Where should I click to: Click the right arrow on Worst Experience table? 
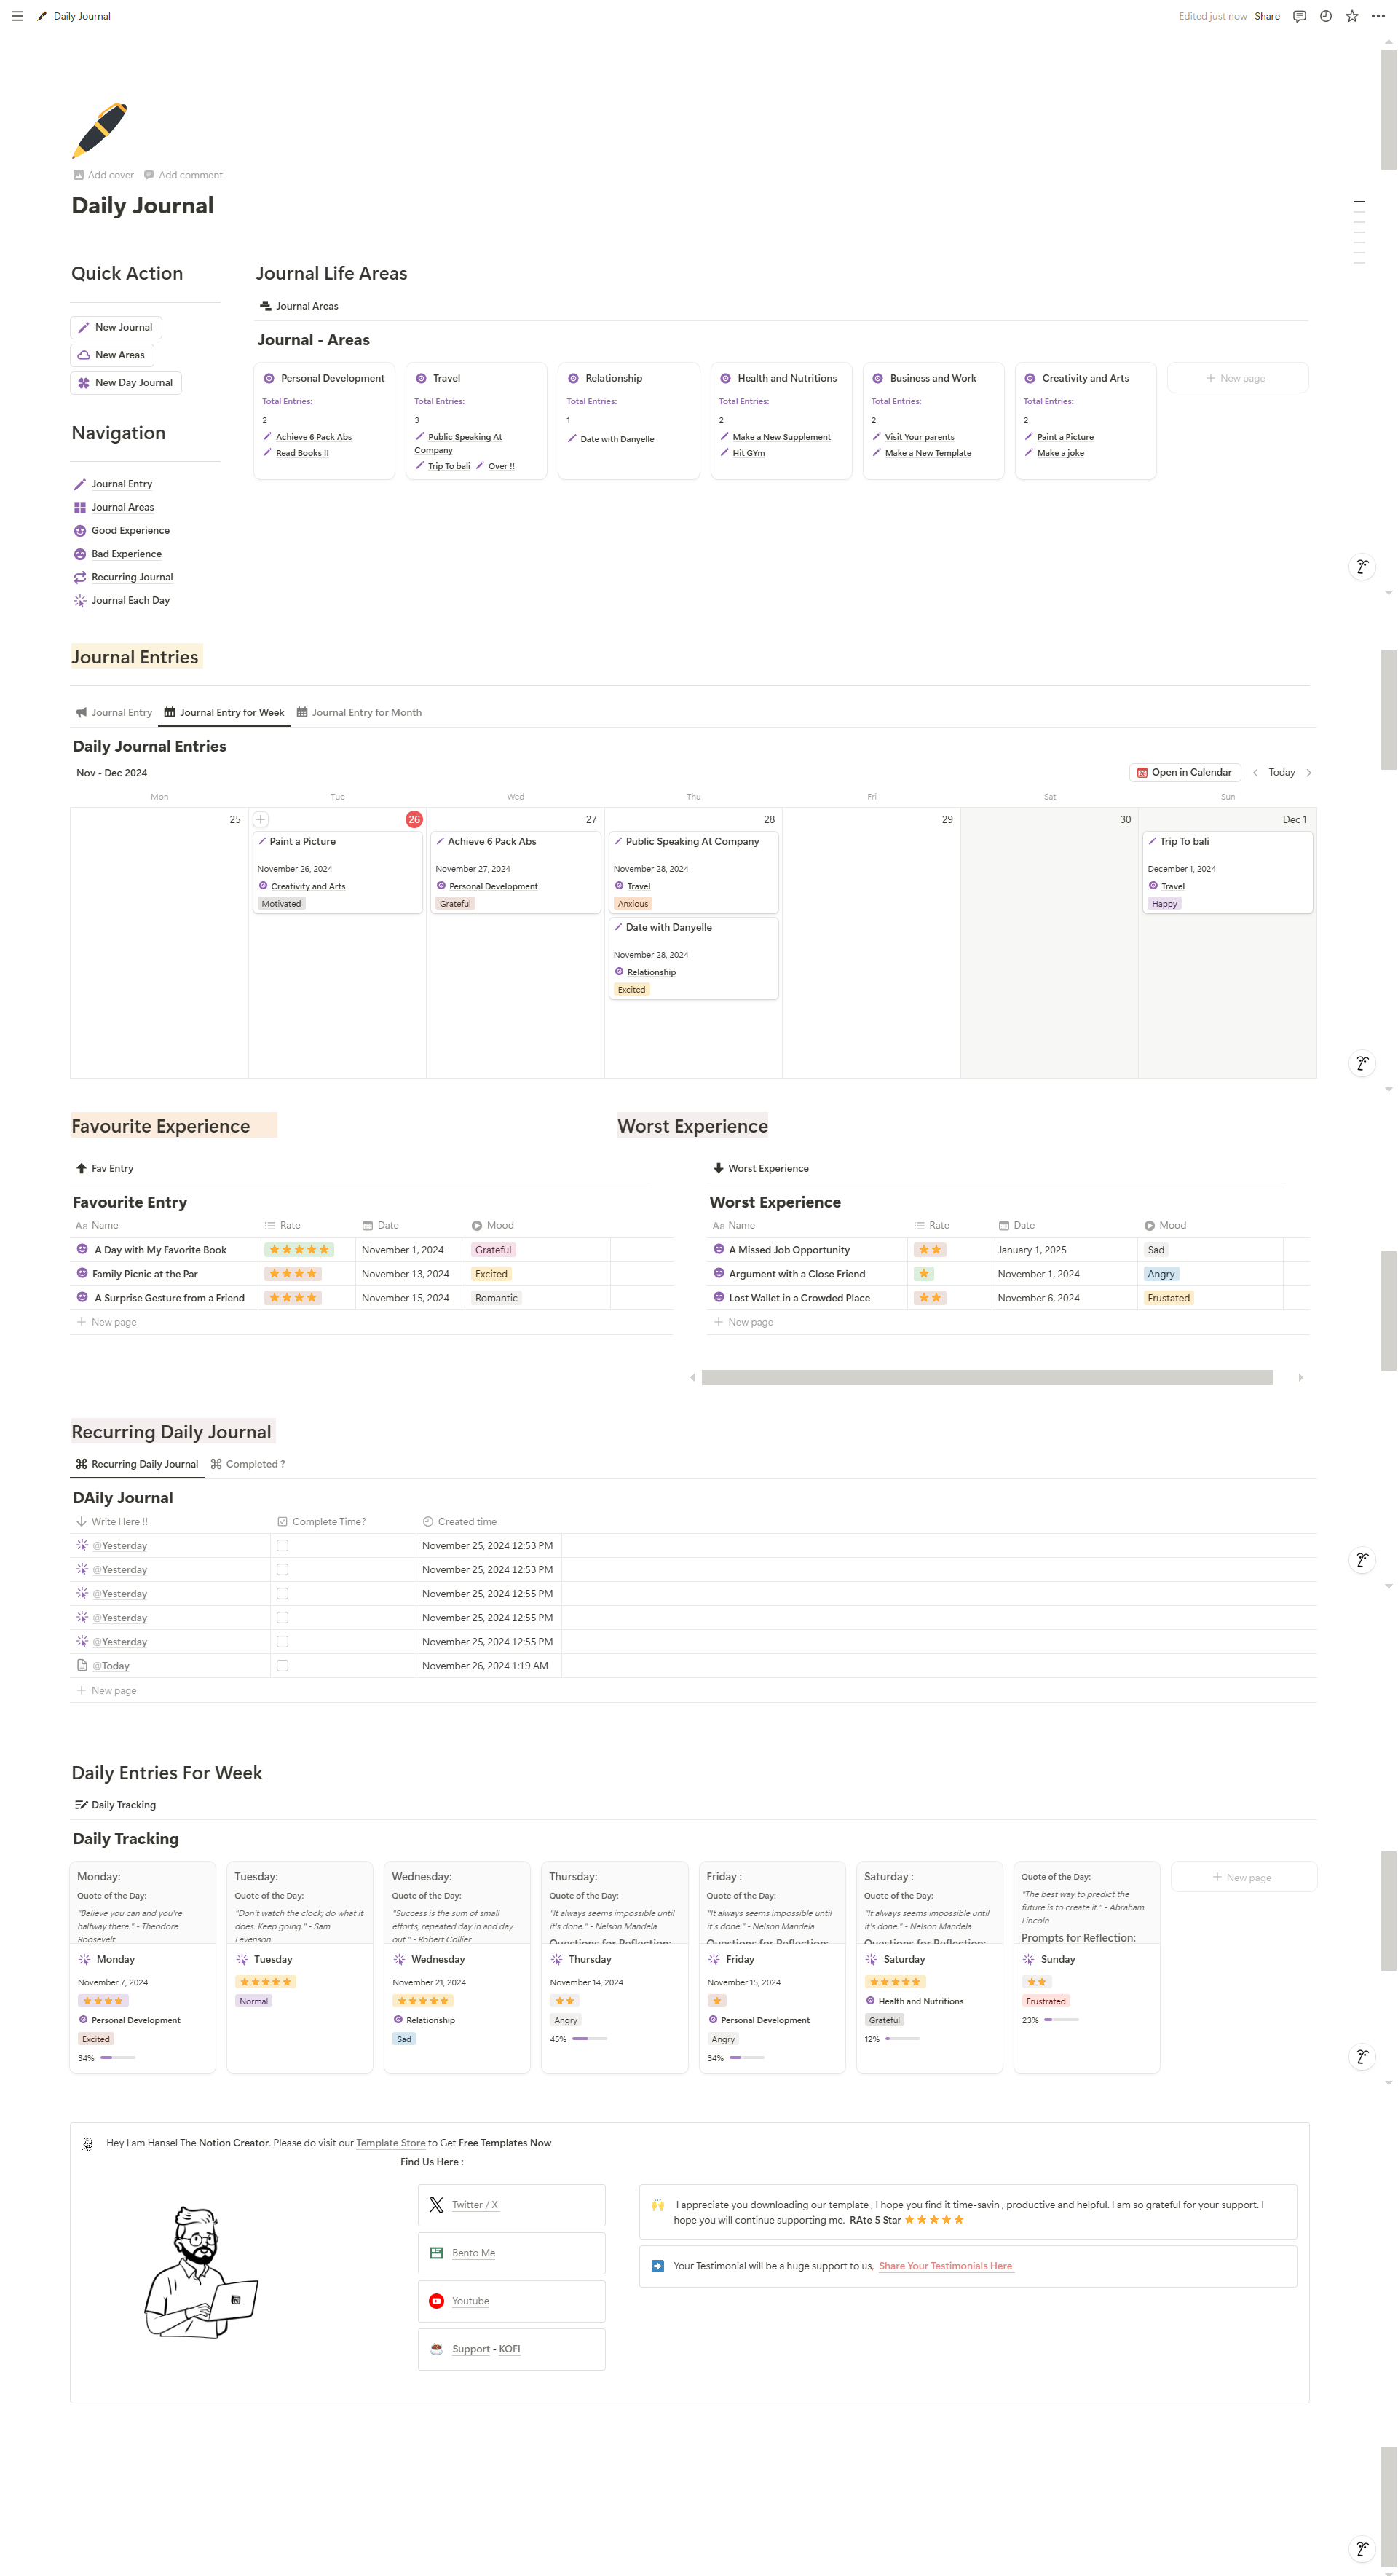click(1301, 1377)
